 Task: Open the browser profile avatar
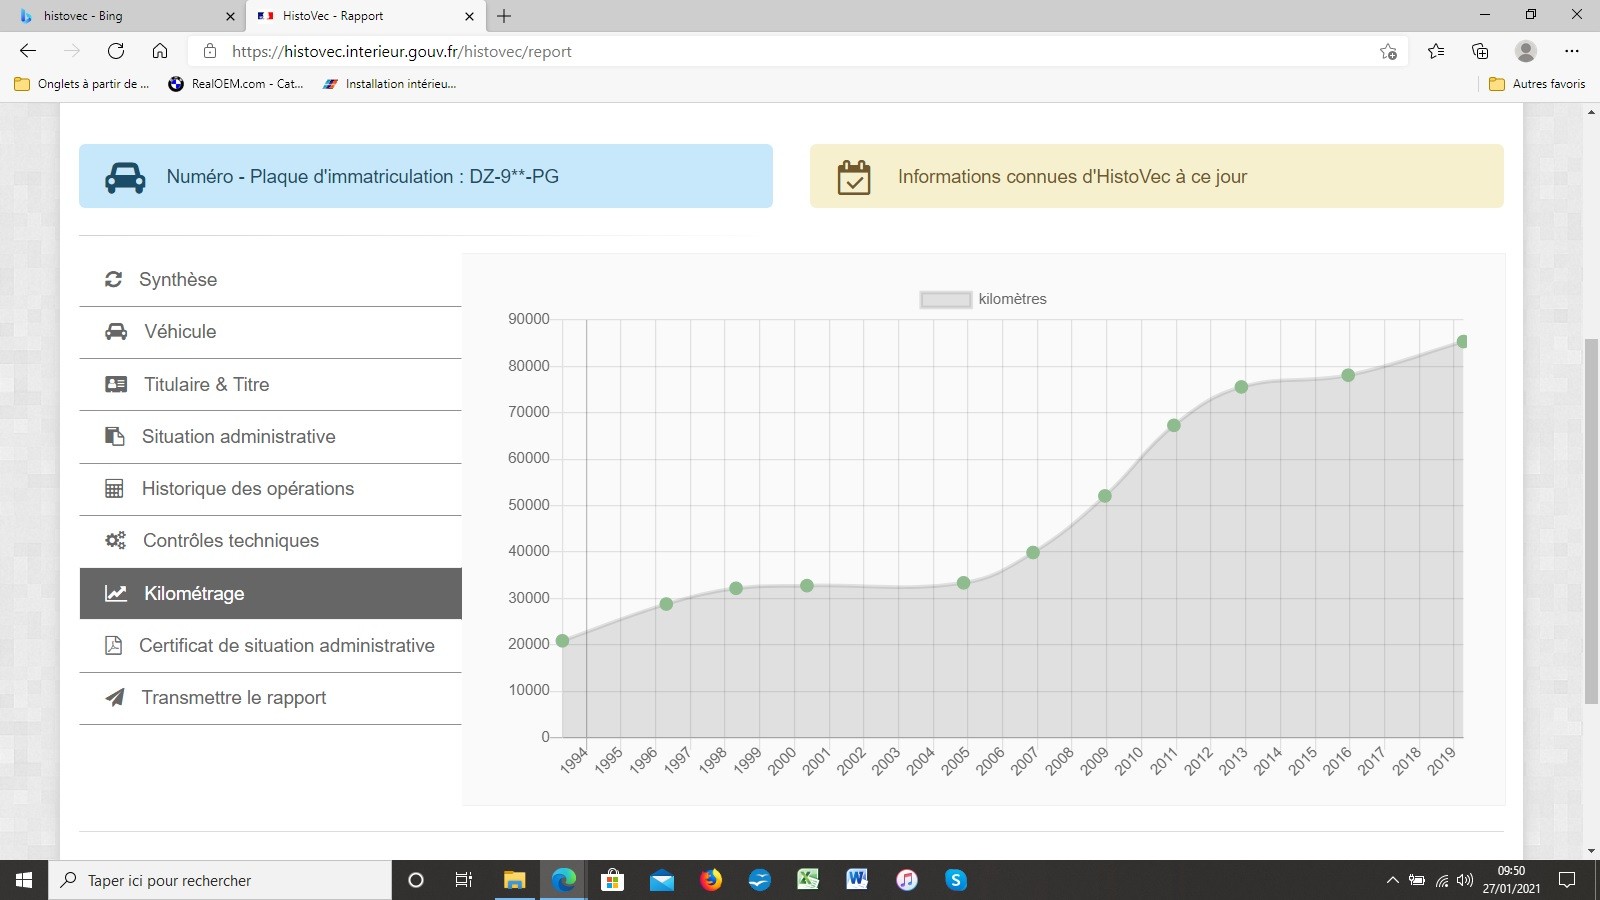pyautogui.click(x=1526, y=51)
